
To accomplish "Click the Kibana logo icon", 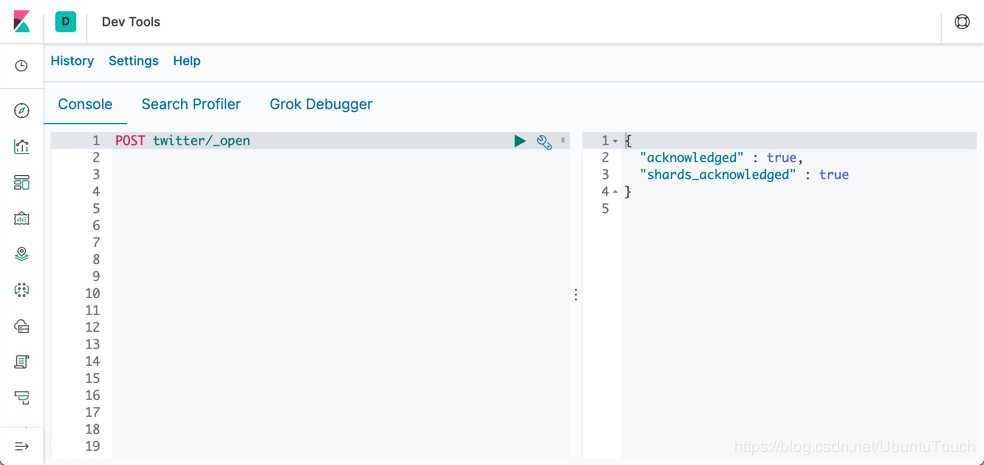I will (x=21, y=21).
